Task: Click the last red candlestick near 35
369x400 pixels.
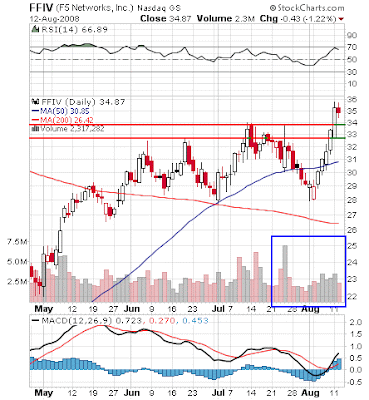Action: pyautogui.click(x=339, y=110)
